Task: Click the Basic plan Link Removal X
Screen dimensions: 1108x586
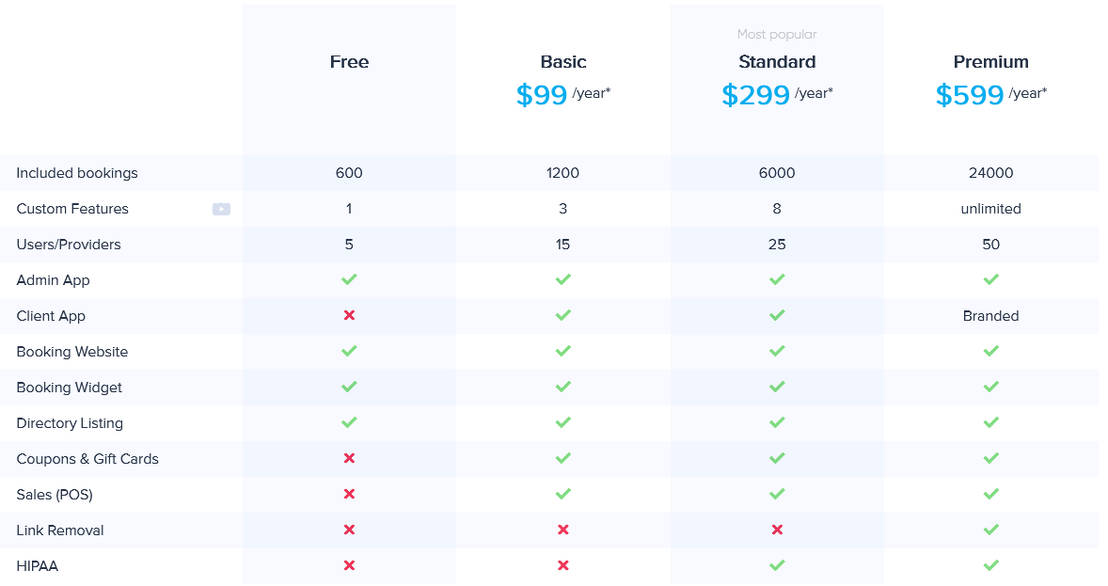Action: (x=563, y=530)
